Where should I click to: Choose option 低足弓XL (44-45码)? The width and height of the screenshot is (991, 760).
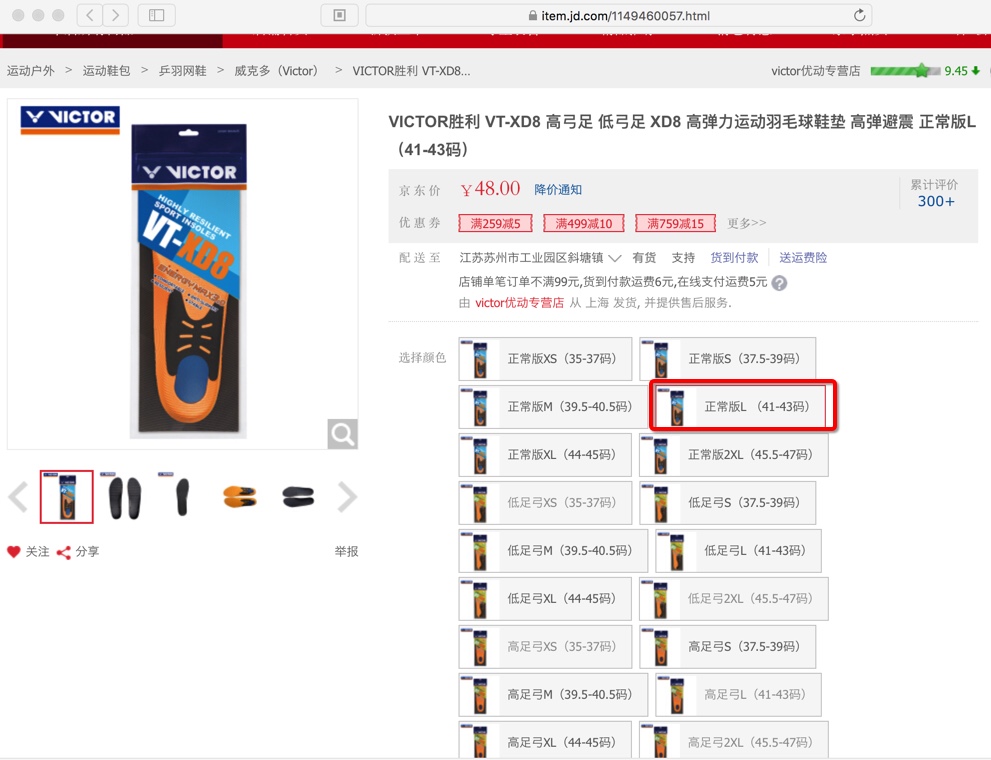click(x=545, y=599)
